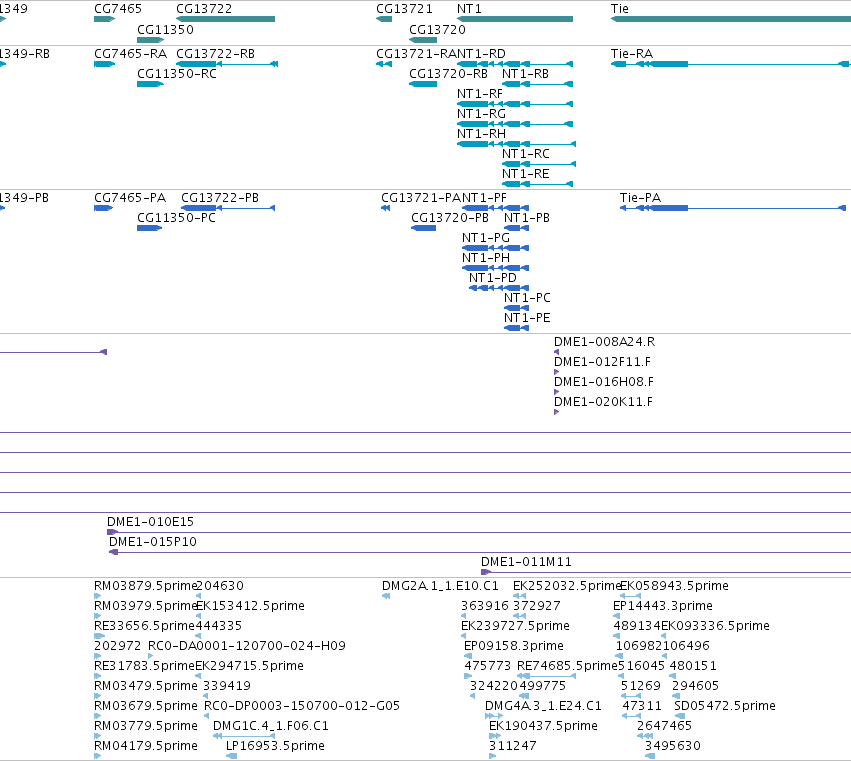Select transcript label CG13720-RB
The height and width of the screenshot is (761, 851).
tap(448, 74)
